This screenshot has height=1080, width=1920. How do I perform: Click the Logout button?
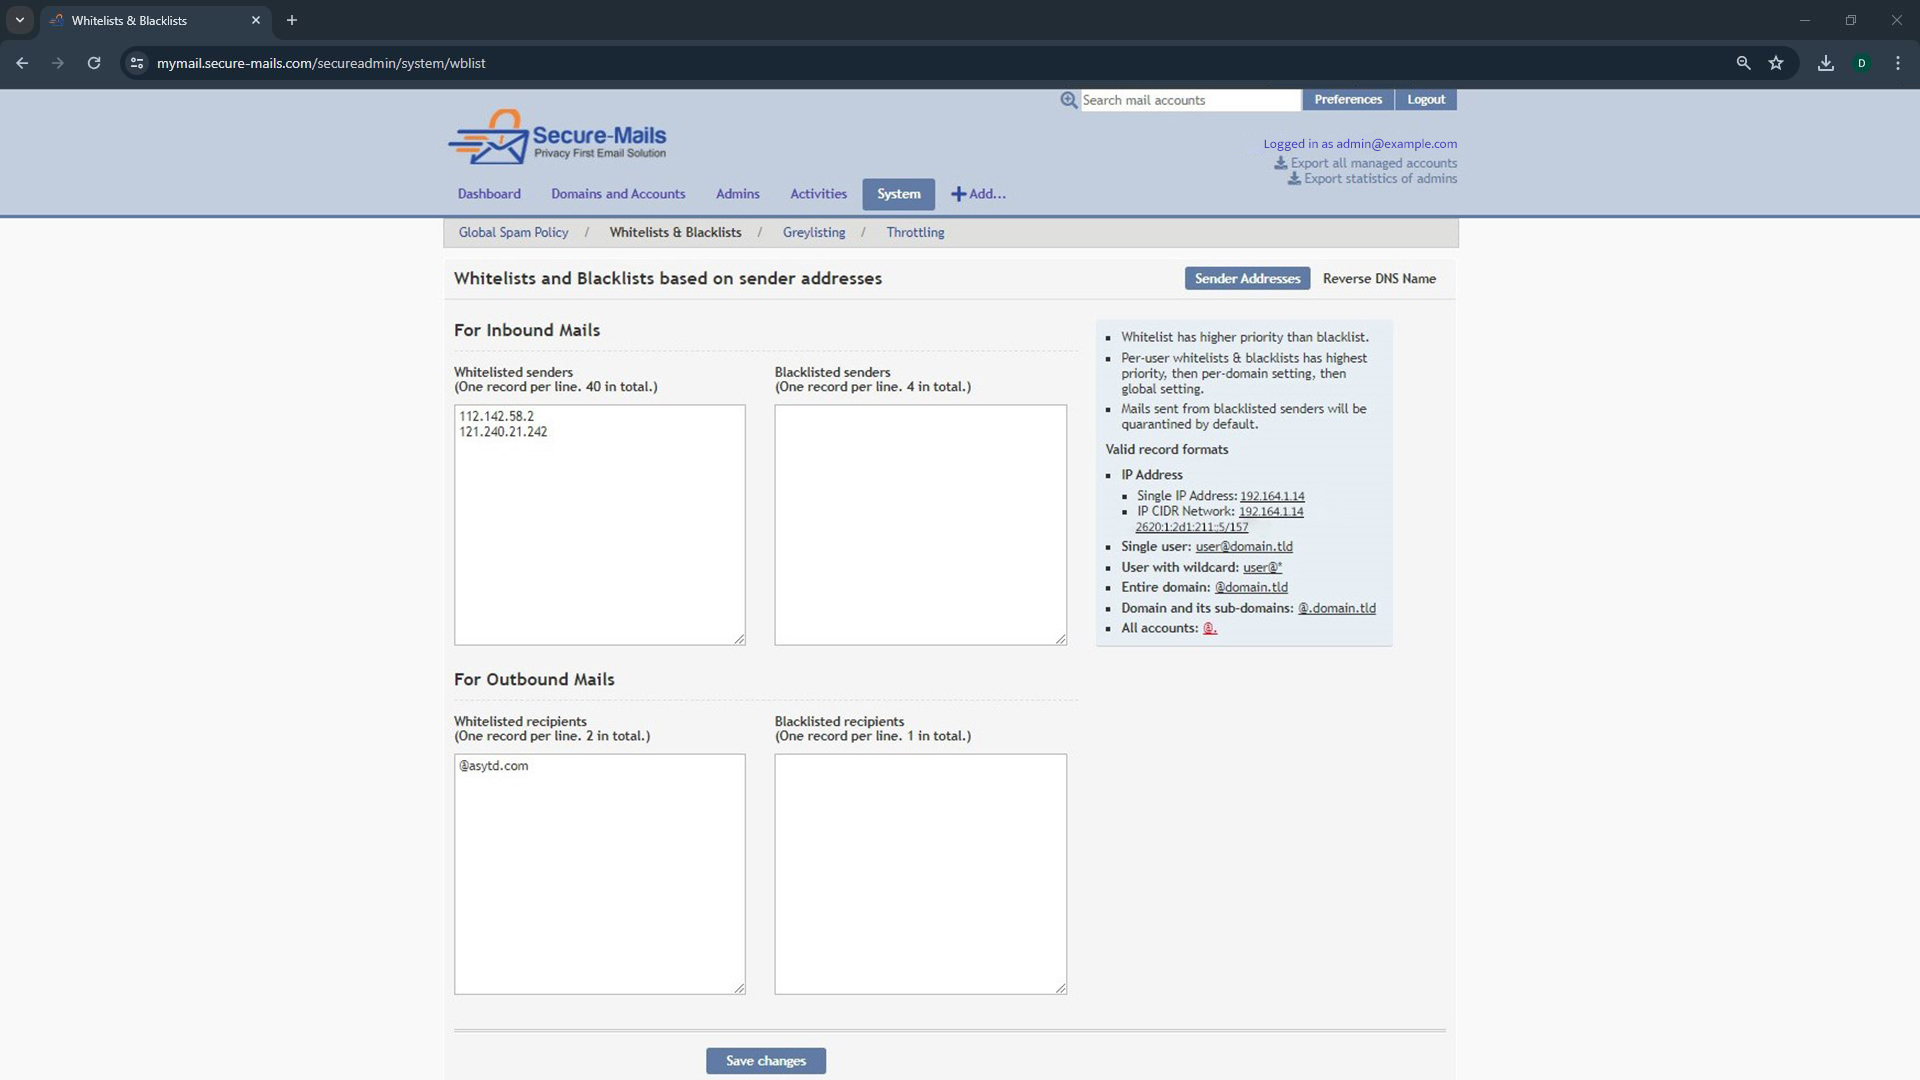[1426, 100]
